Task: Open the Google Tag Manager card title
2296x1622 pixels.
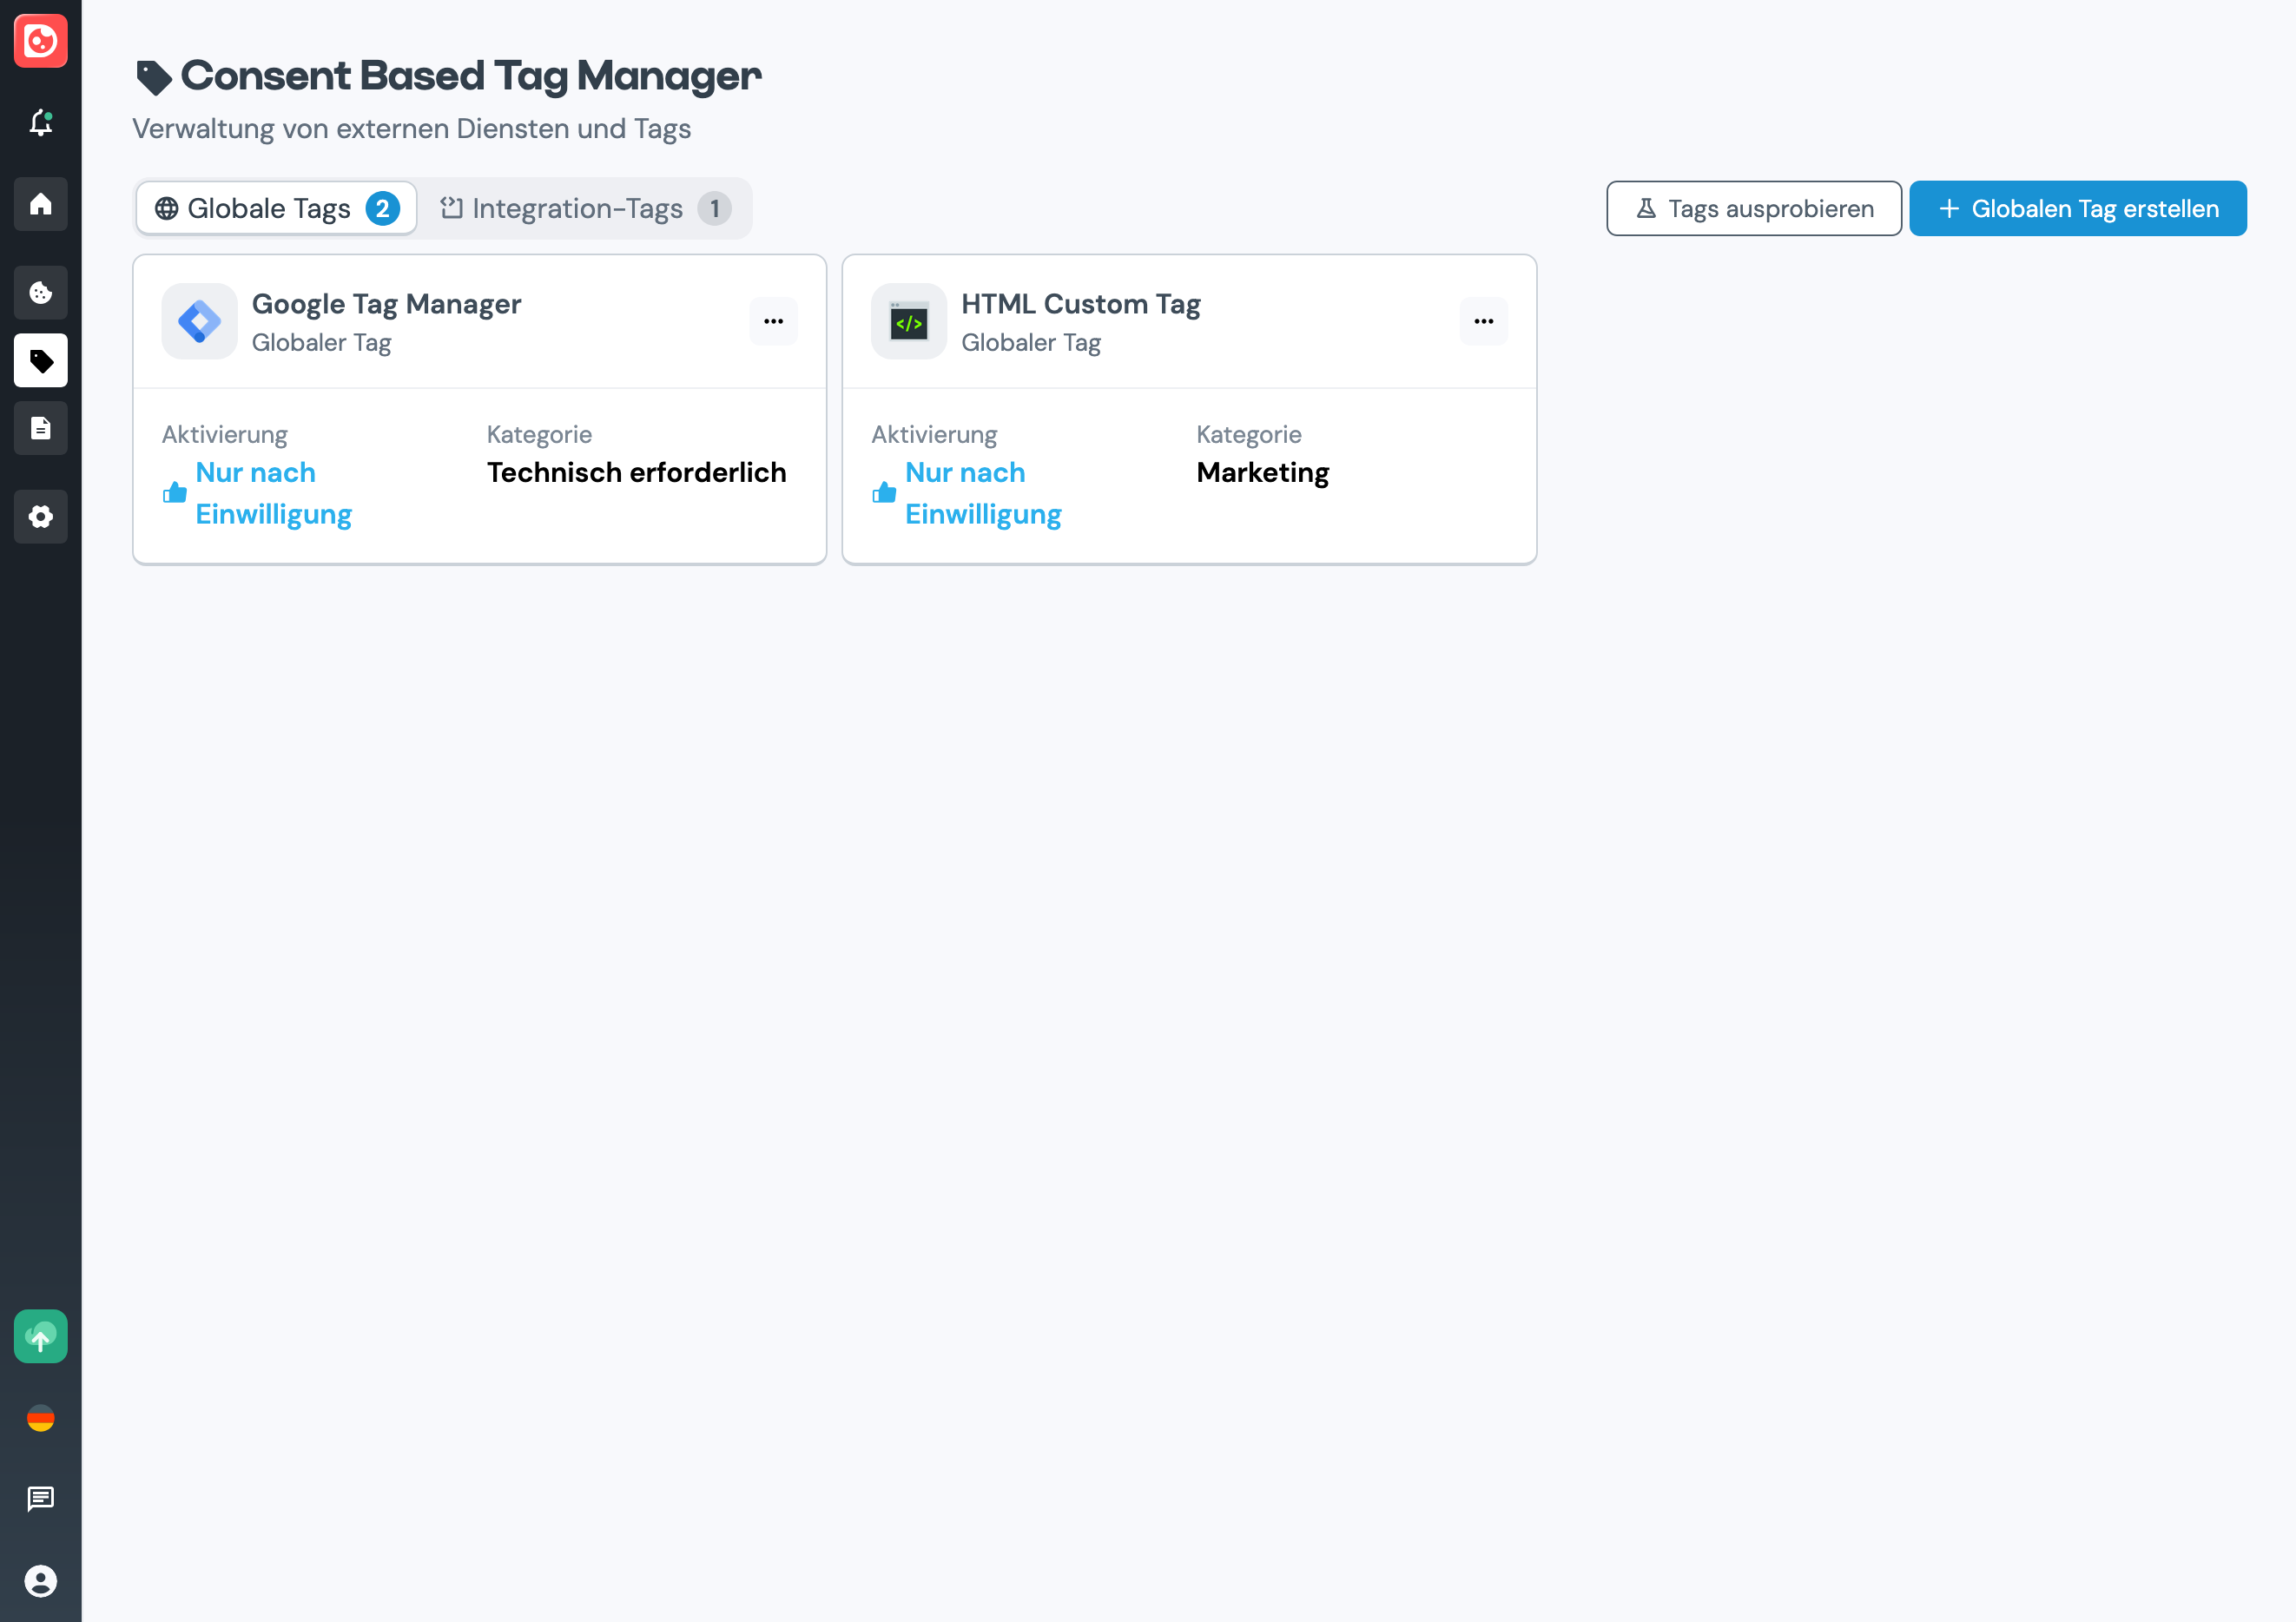Action: click(385, 303)
